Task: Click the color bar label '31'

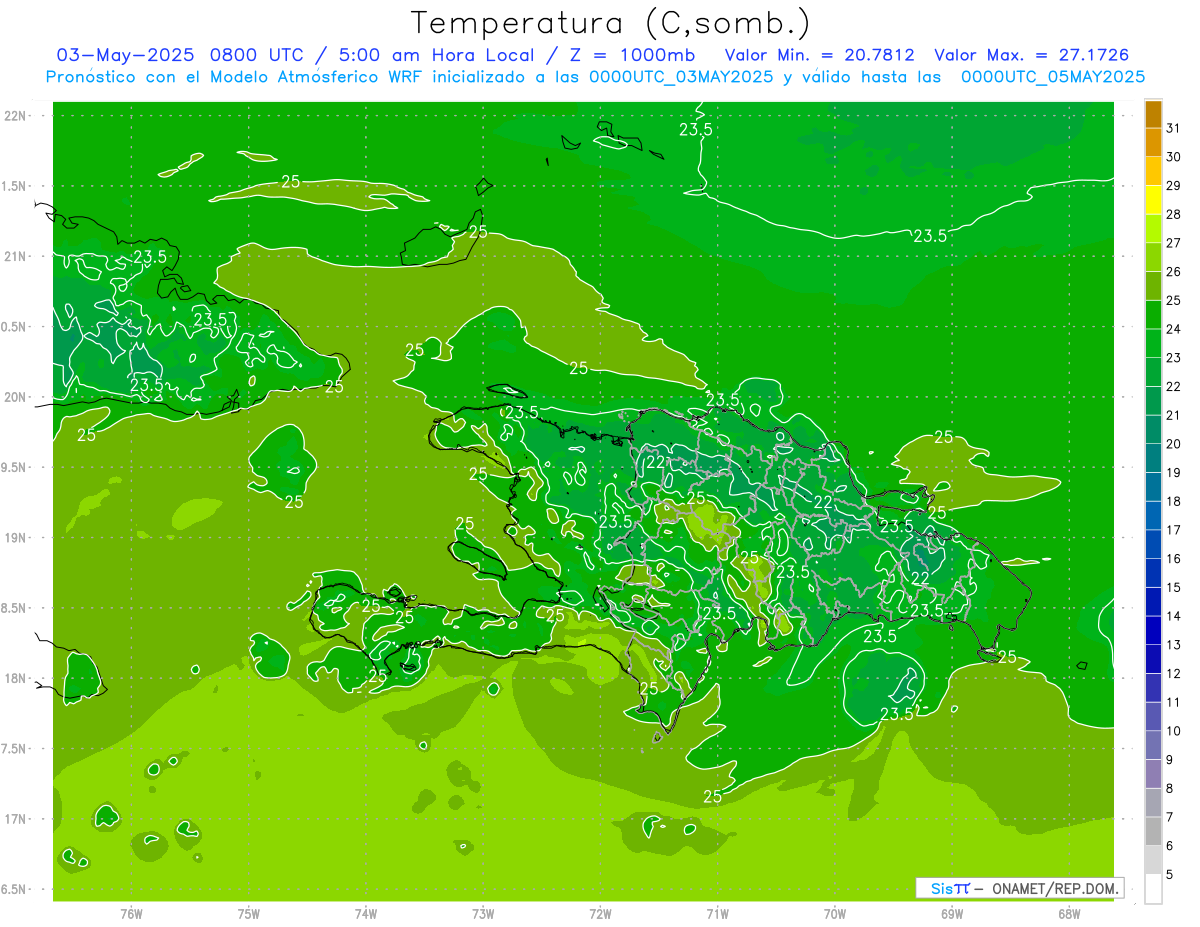Action: tap(1174, 128)
